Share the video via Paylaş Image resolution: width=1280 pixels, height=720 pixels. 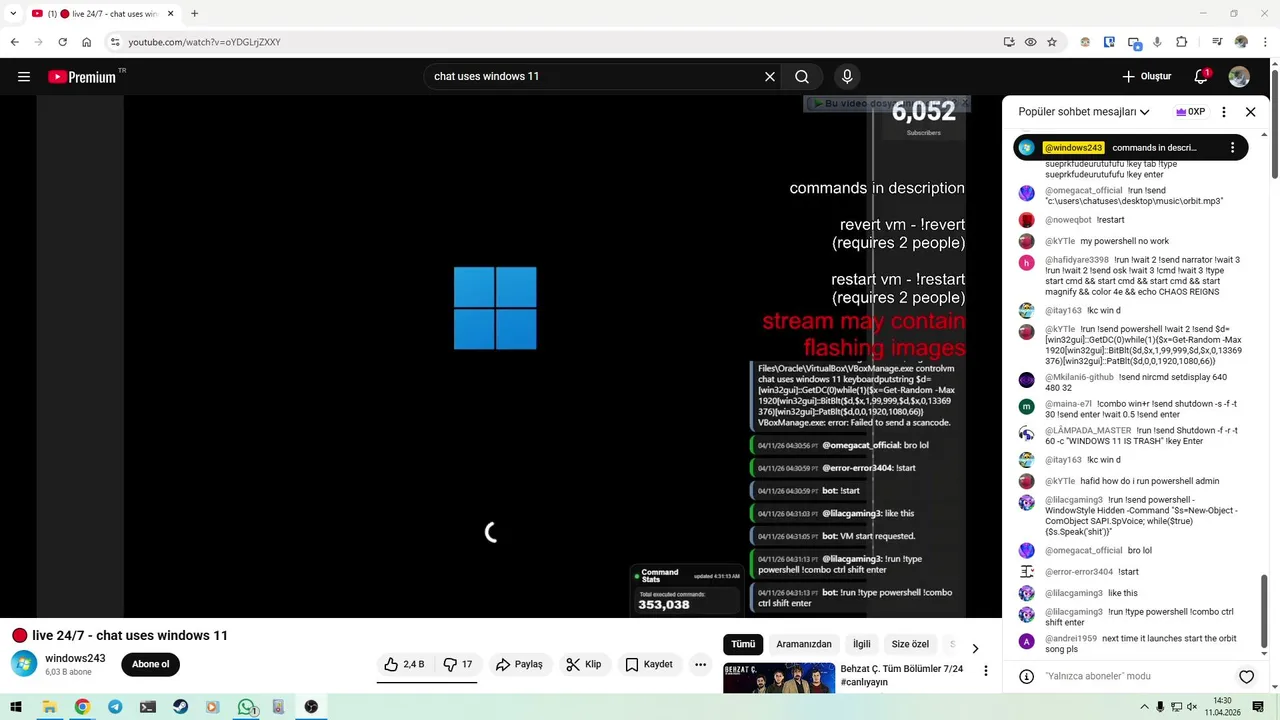[x=519, y=664]
